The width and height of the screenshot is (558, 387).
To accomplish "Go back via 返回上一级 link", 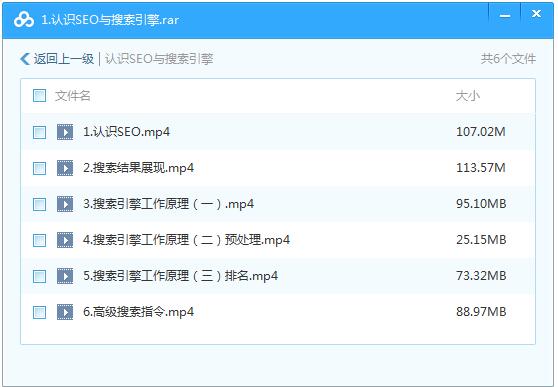I will [64, 59].
